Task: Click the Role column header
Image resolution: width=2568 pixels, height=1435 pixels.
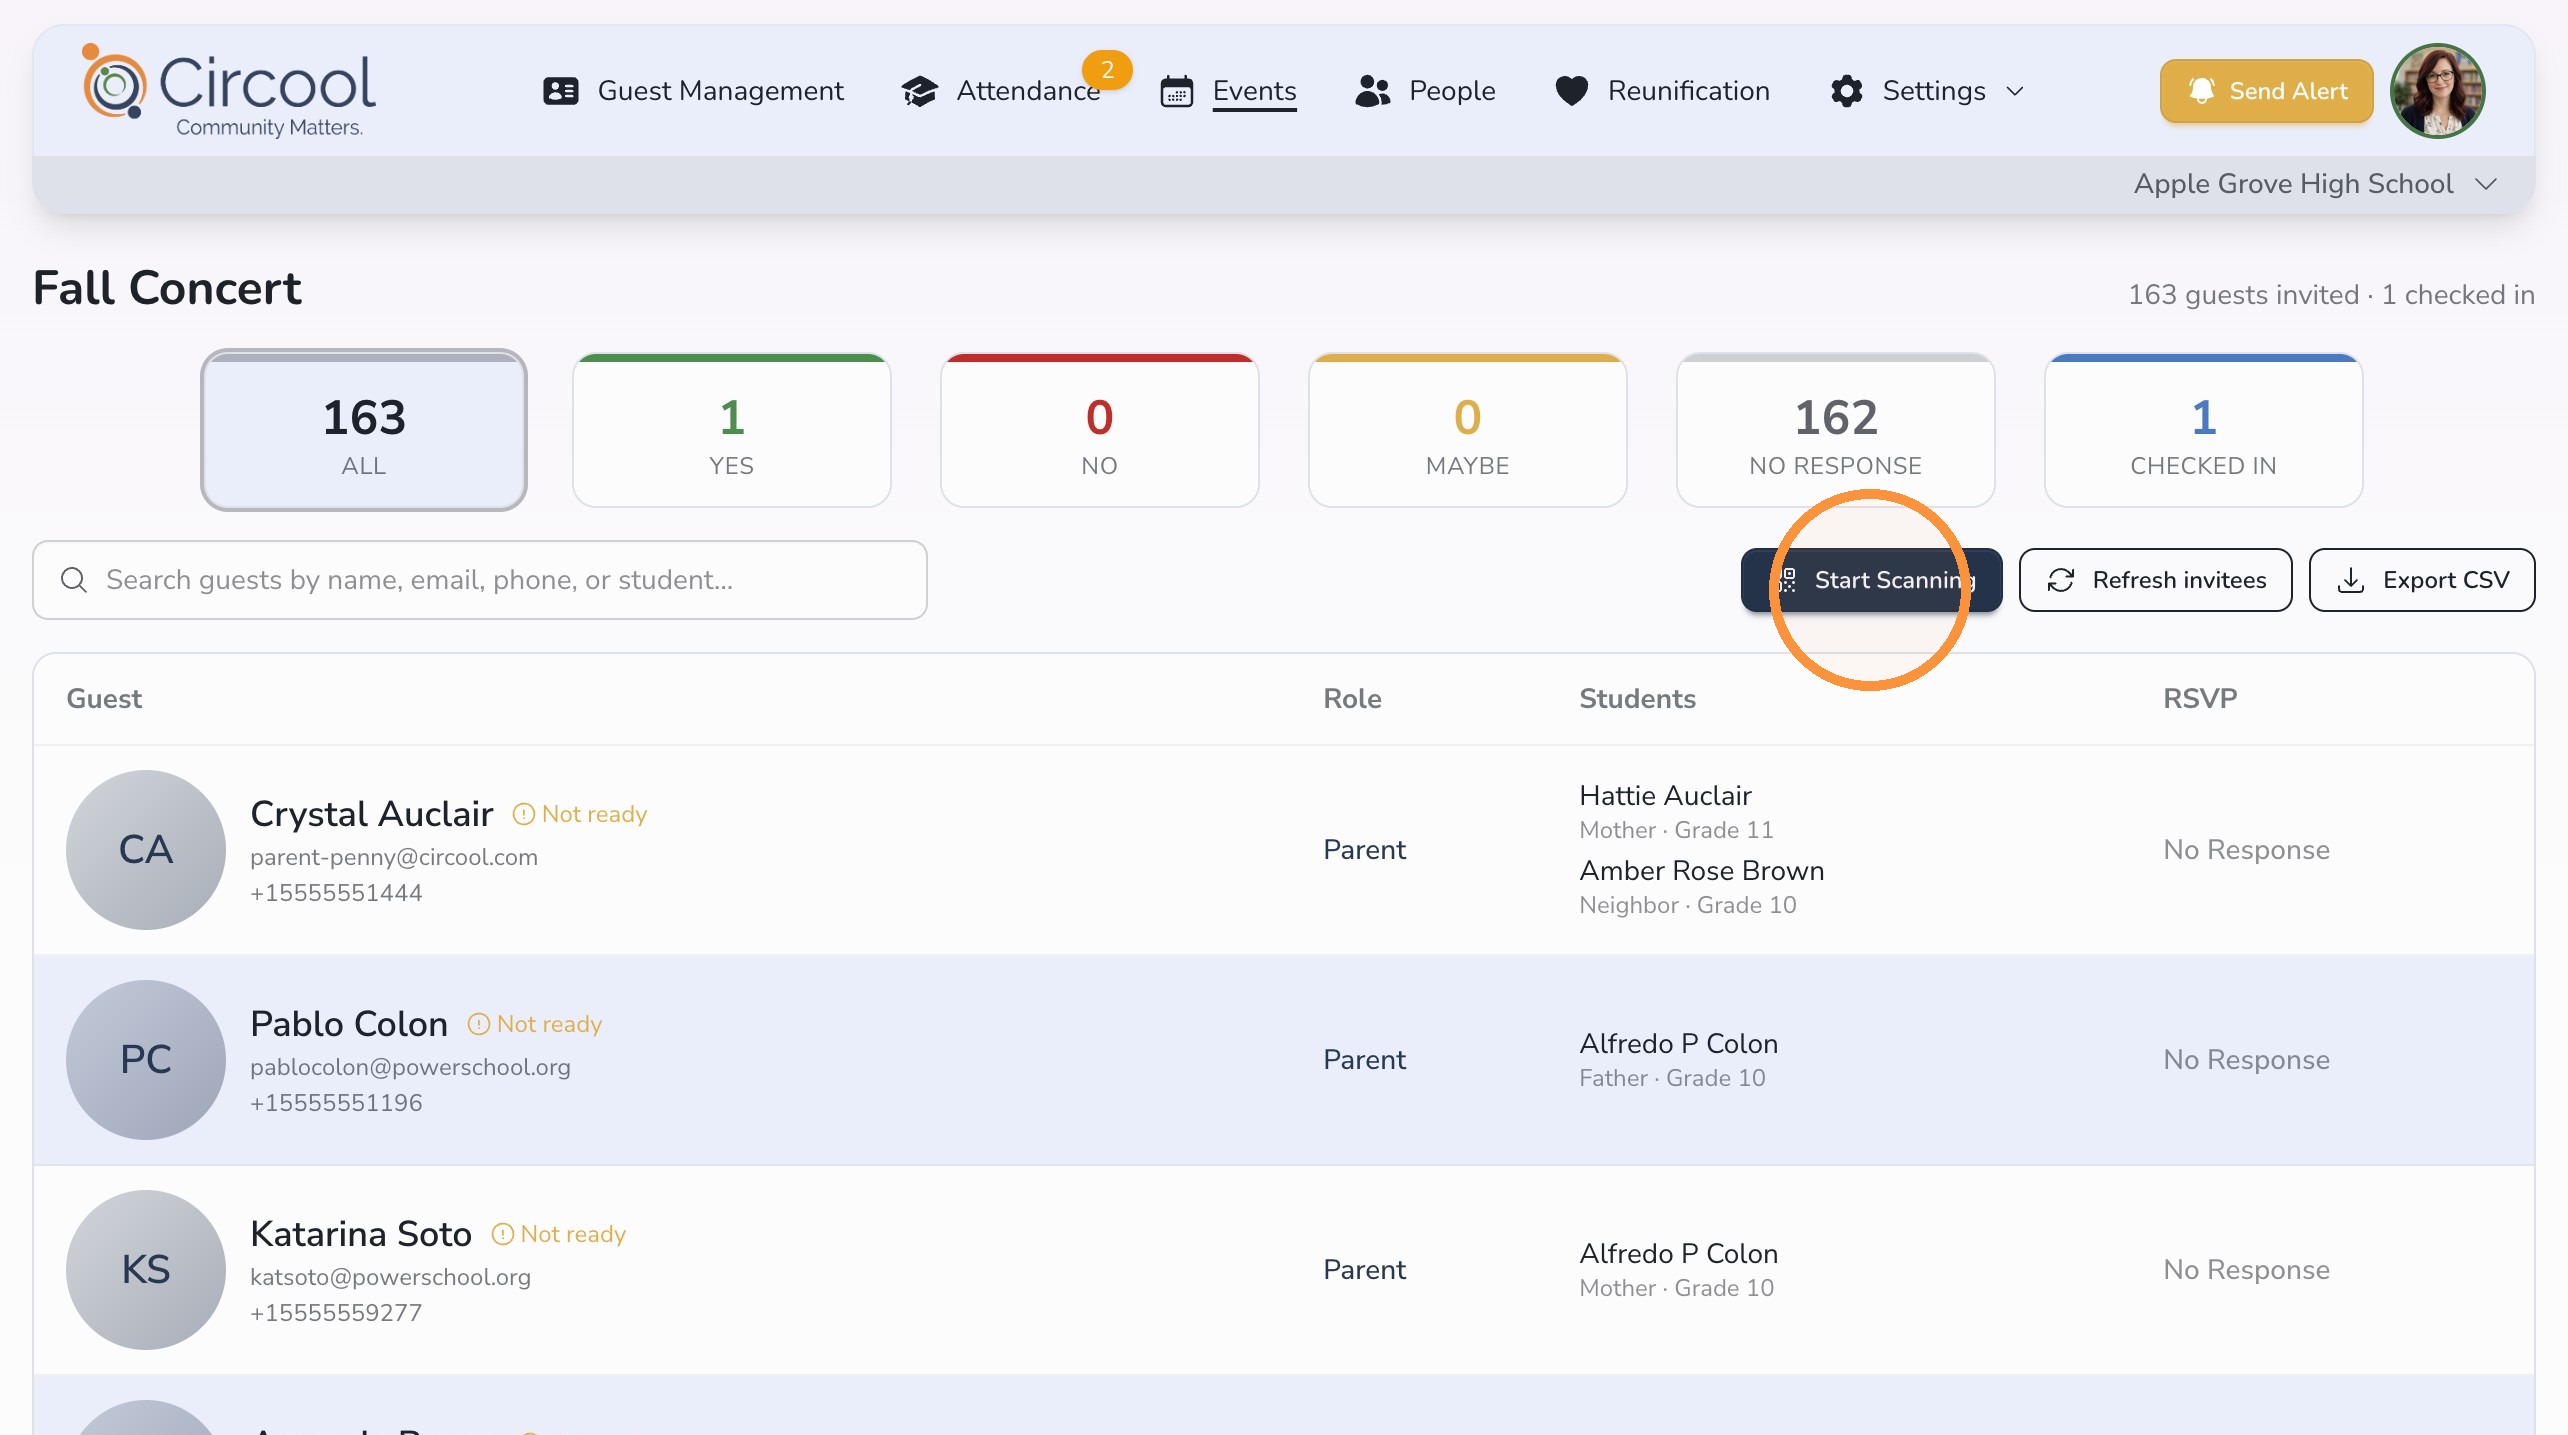Action: click(x=1352, y=699)
